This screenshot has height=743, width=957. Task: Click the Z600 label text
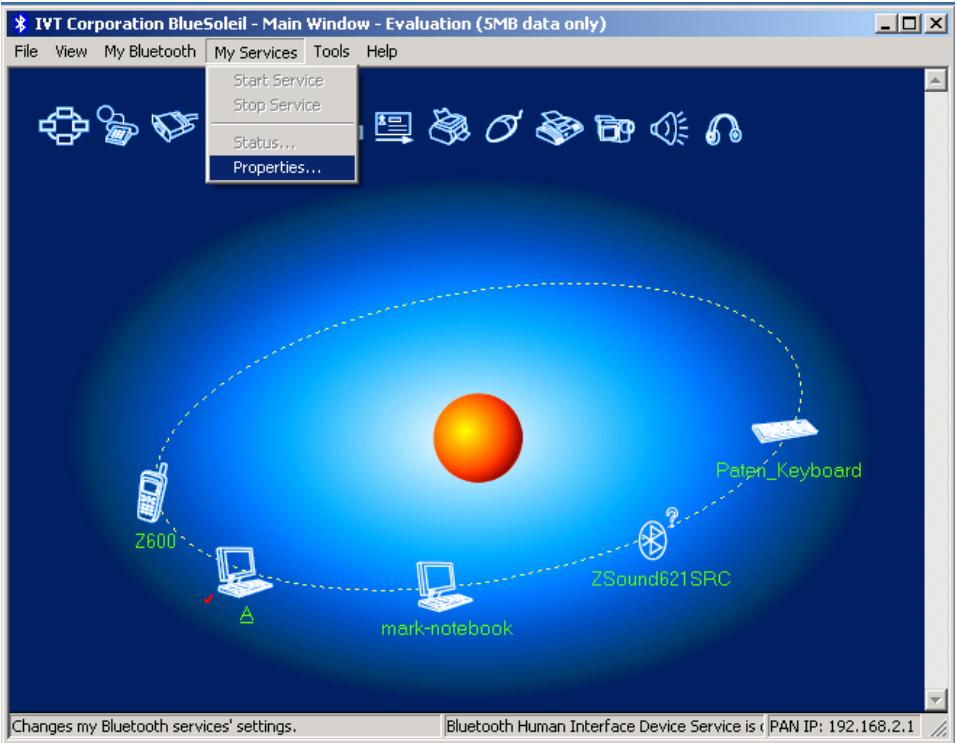tap(155, 541)
